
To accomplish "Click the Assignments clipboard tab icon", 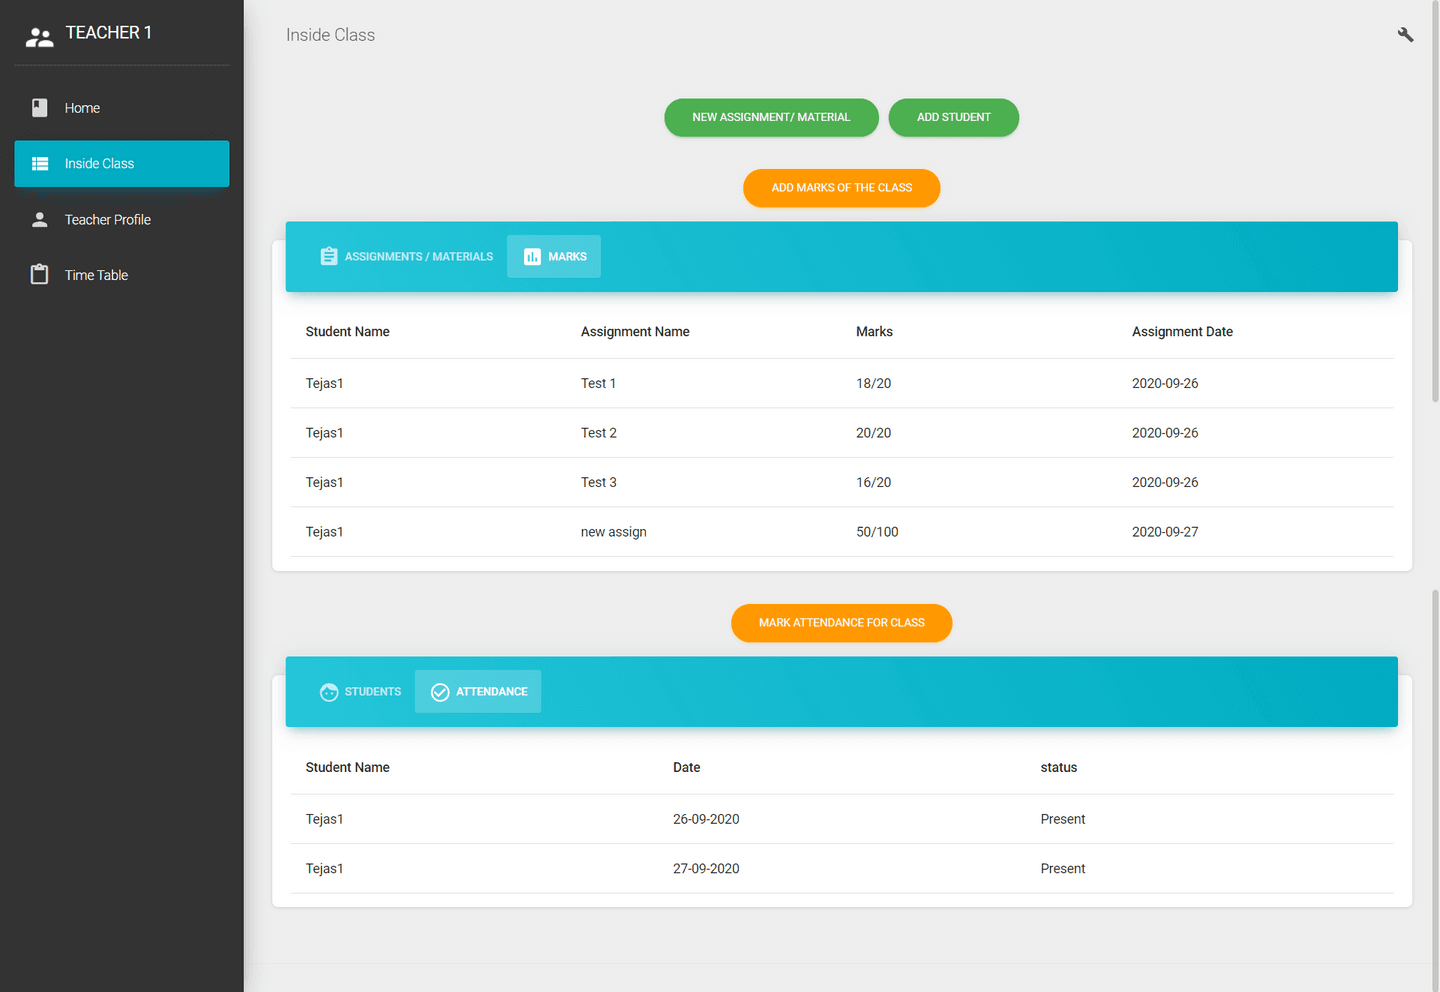I will 329,256.
